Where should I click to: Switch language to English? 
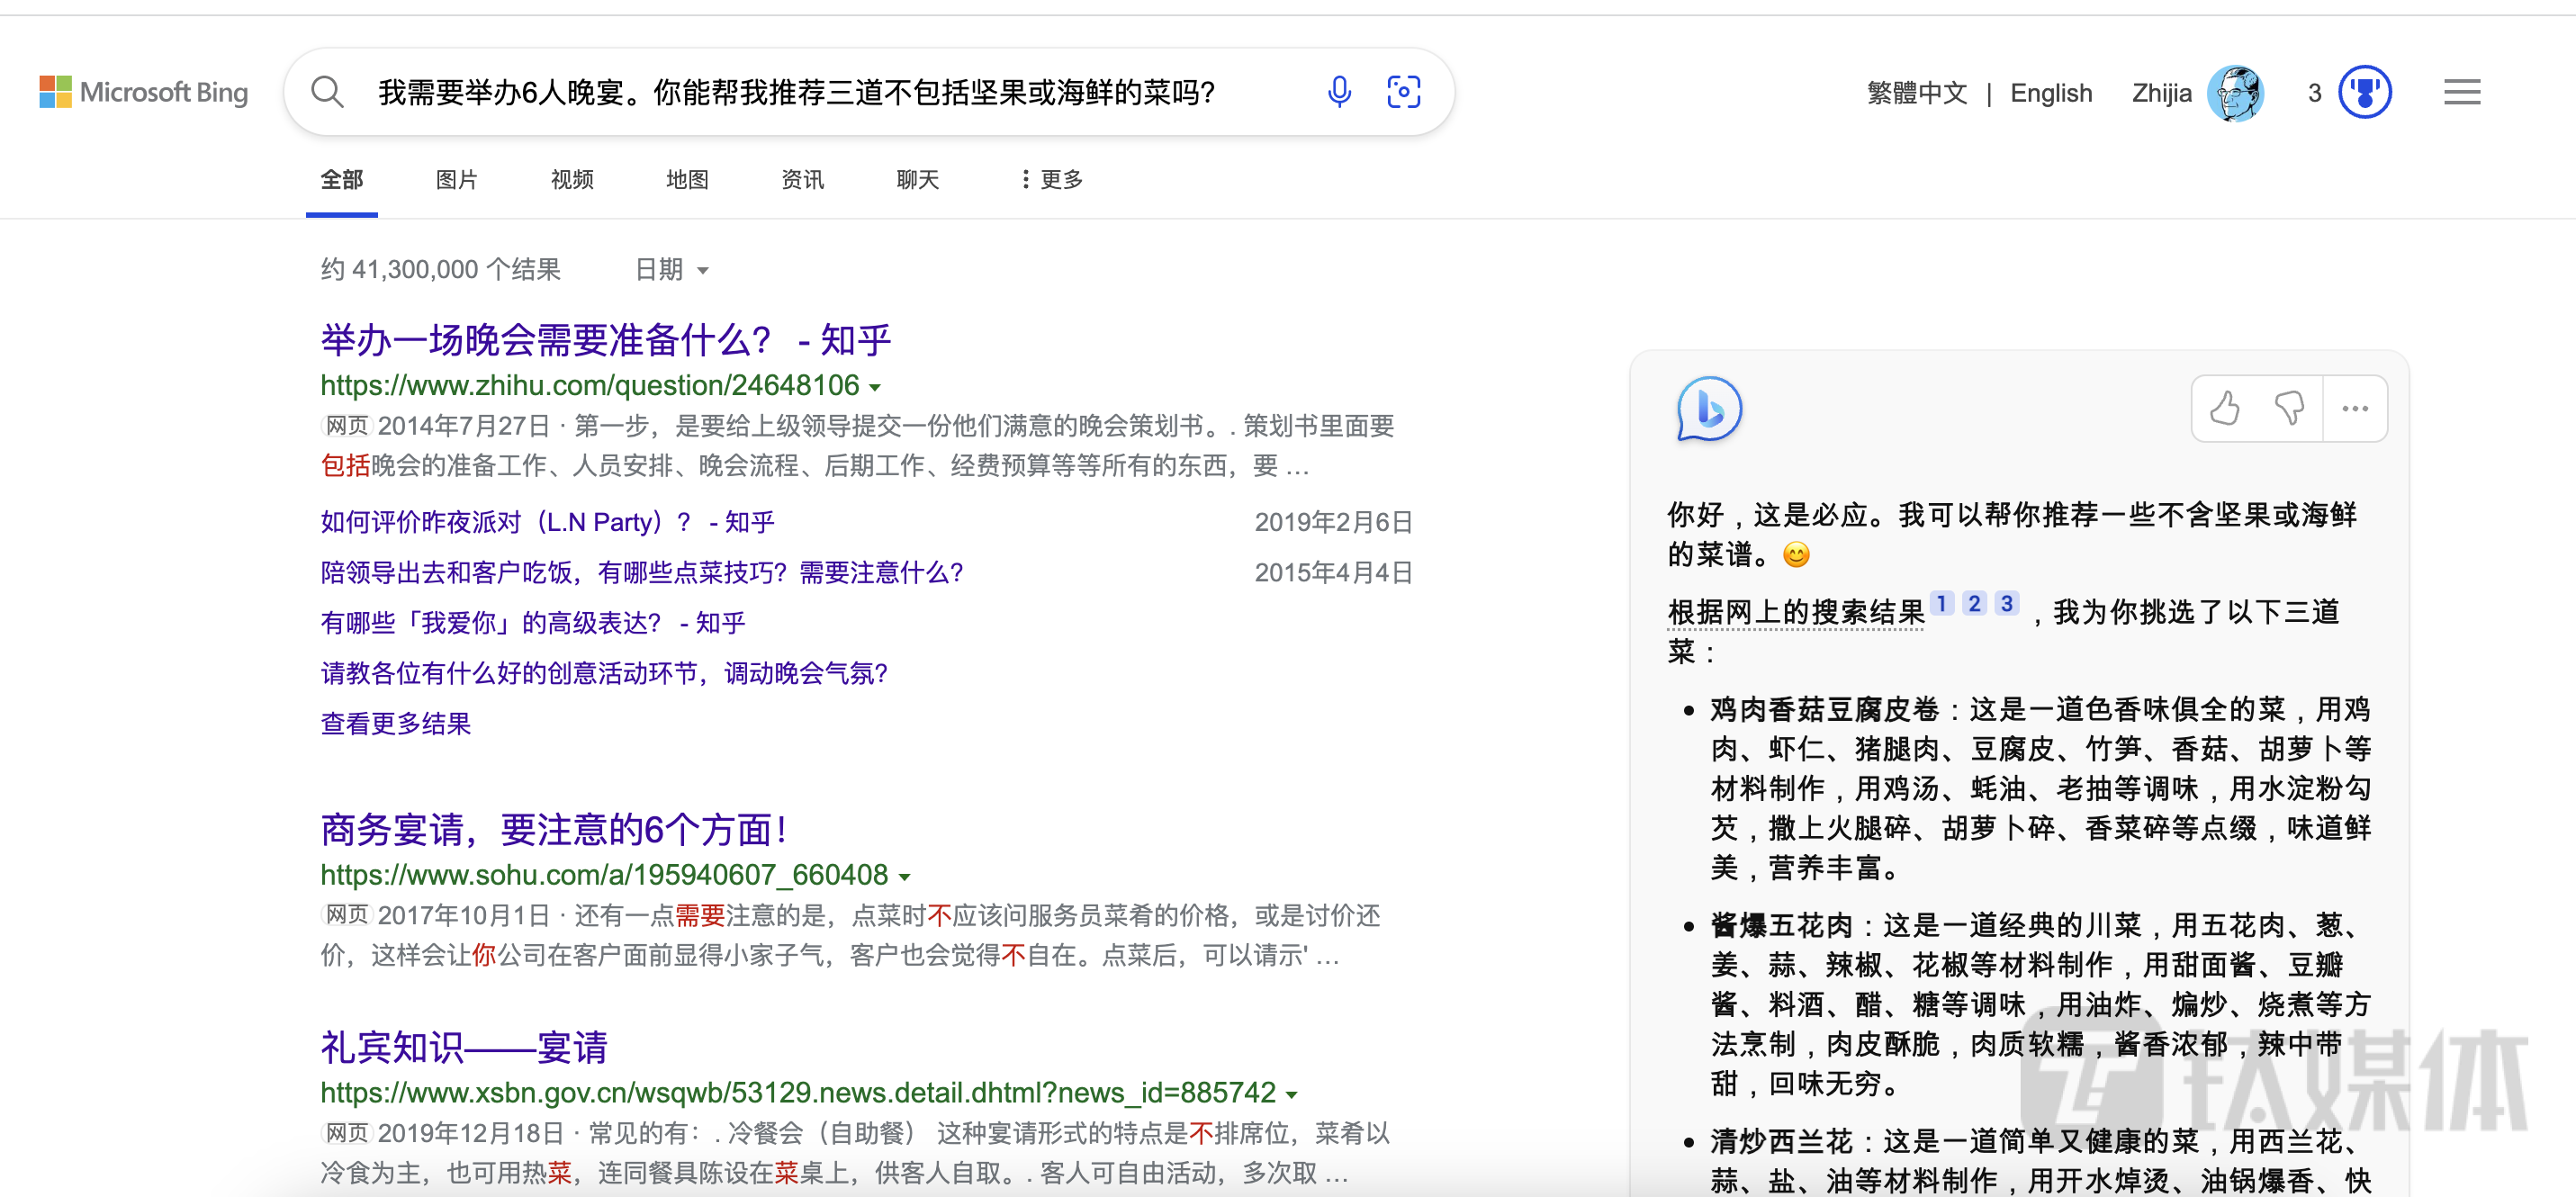(x=2050, y=93)
